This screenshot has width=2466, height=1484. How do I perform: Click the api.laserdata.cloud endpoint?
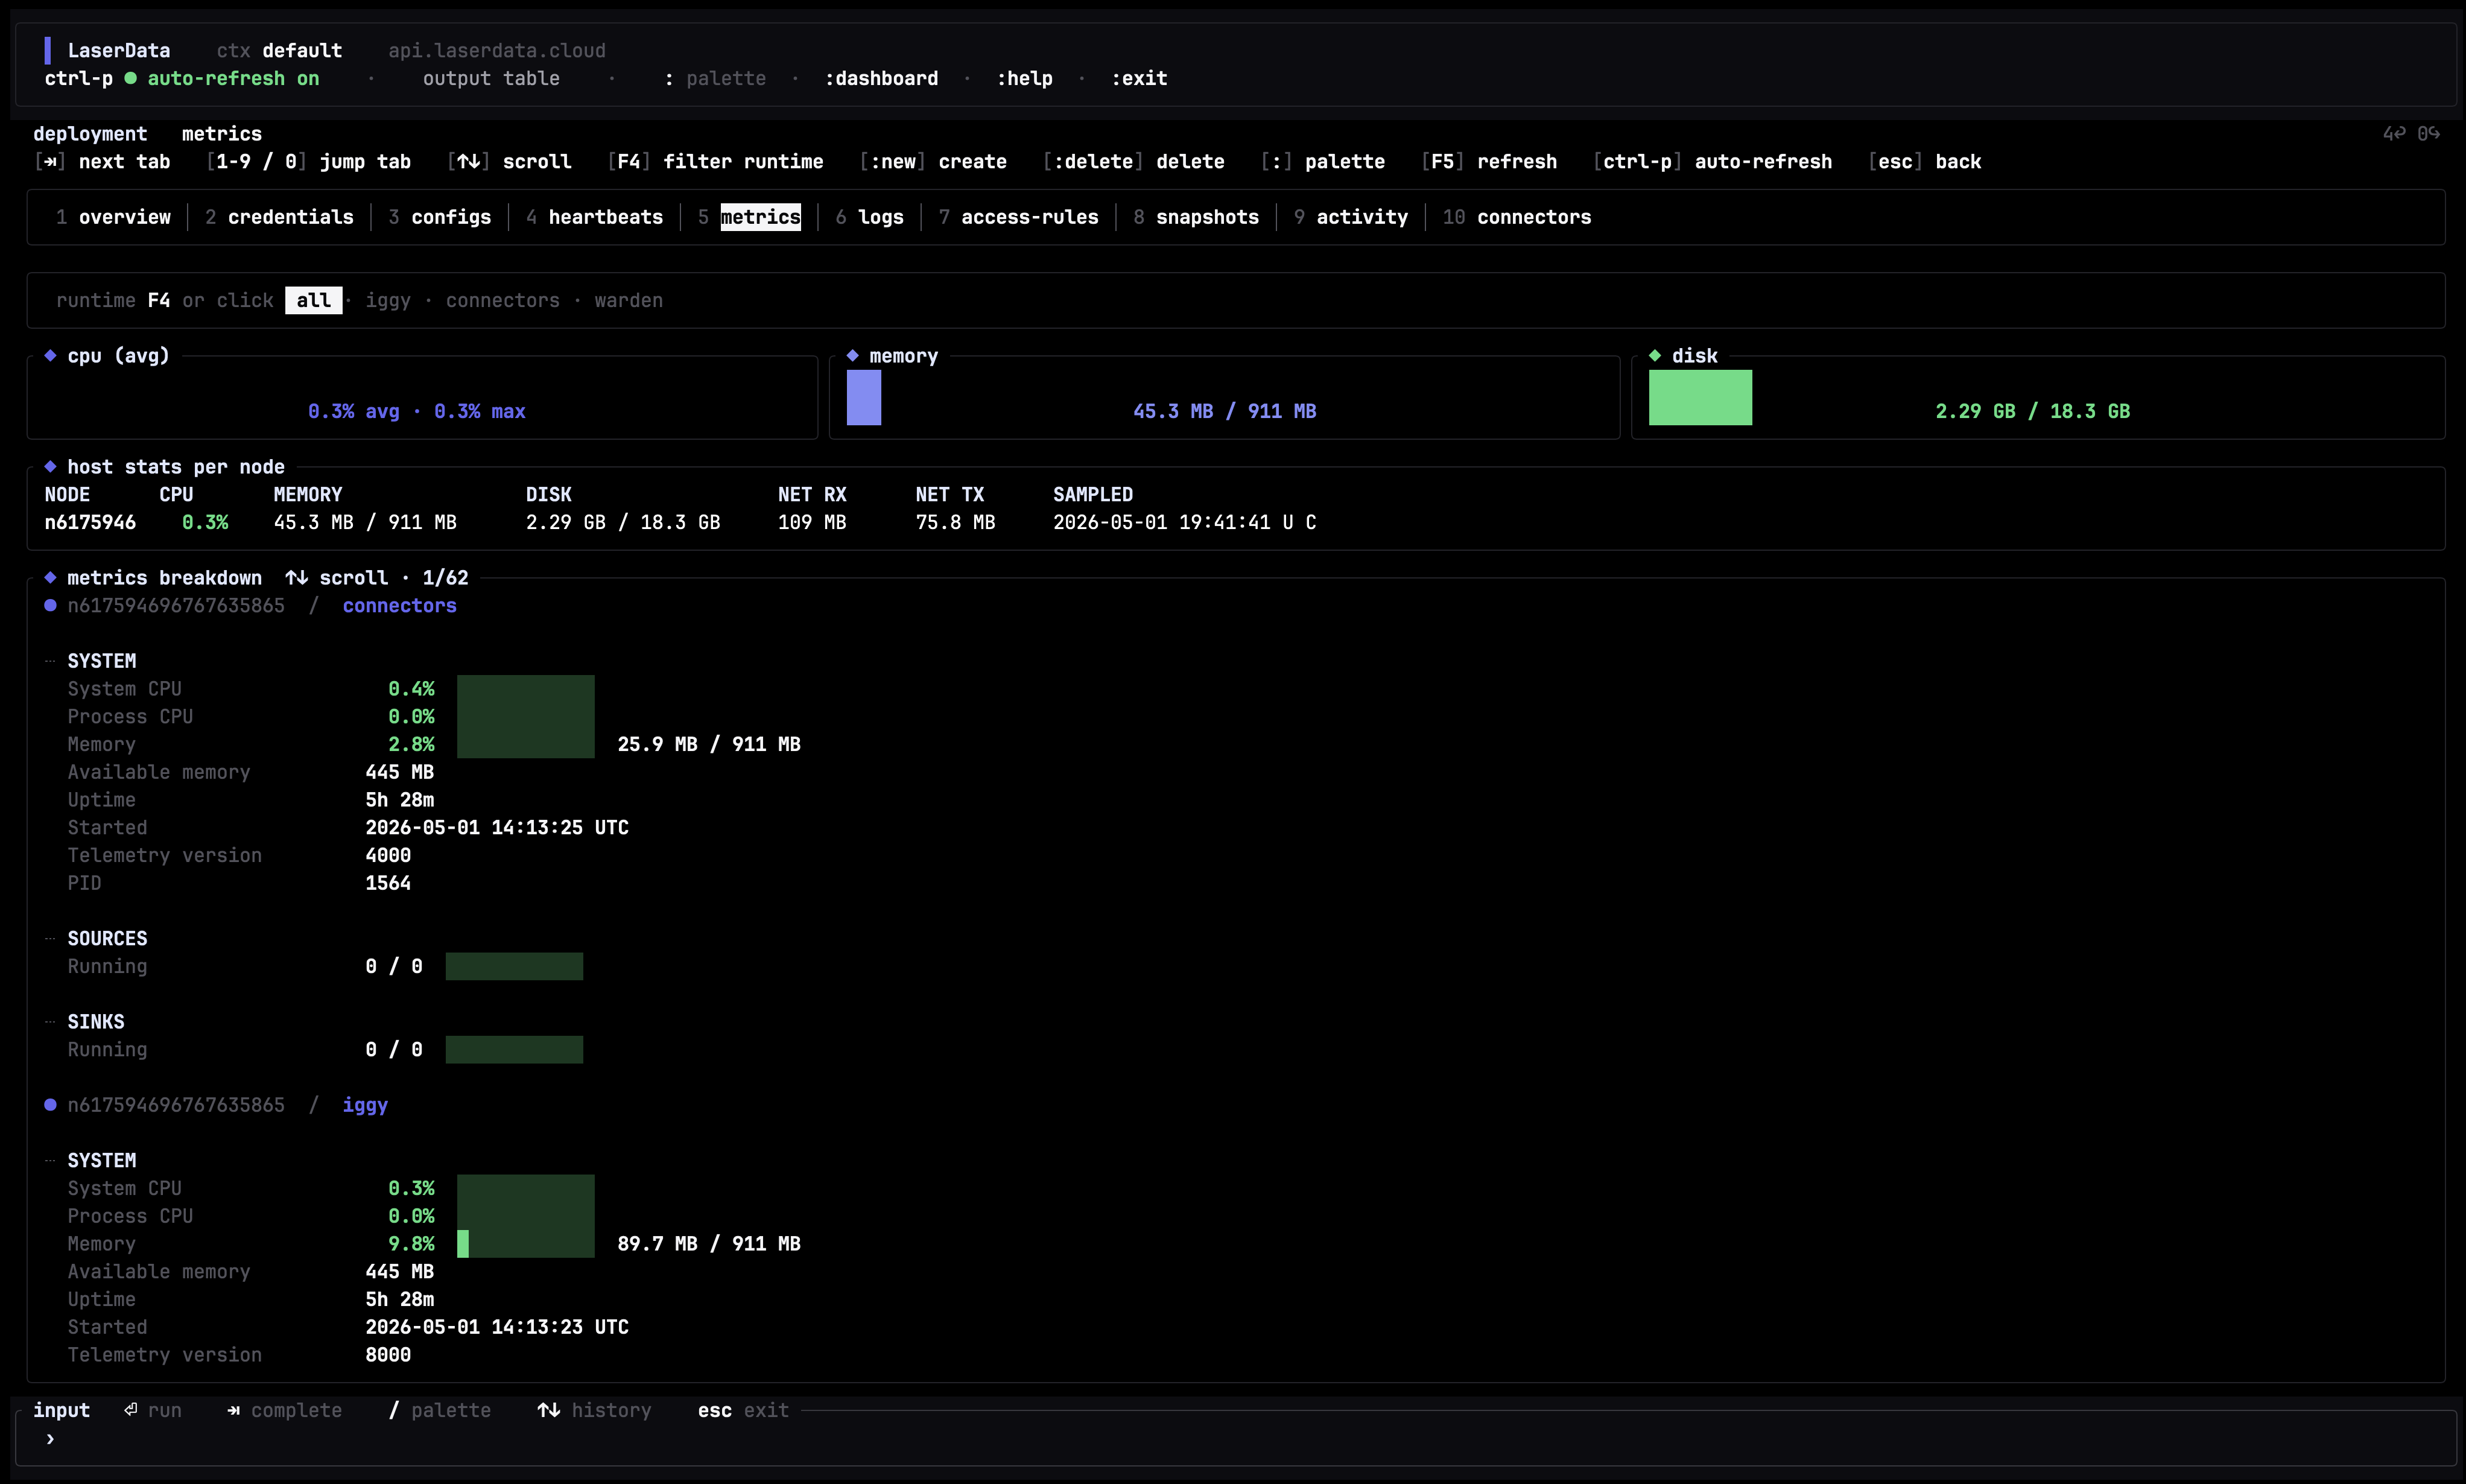pyautogui.click(x=497, y=50)
